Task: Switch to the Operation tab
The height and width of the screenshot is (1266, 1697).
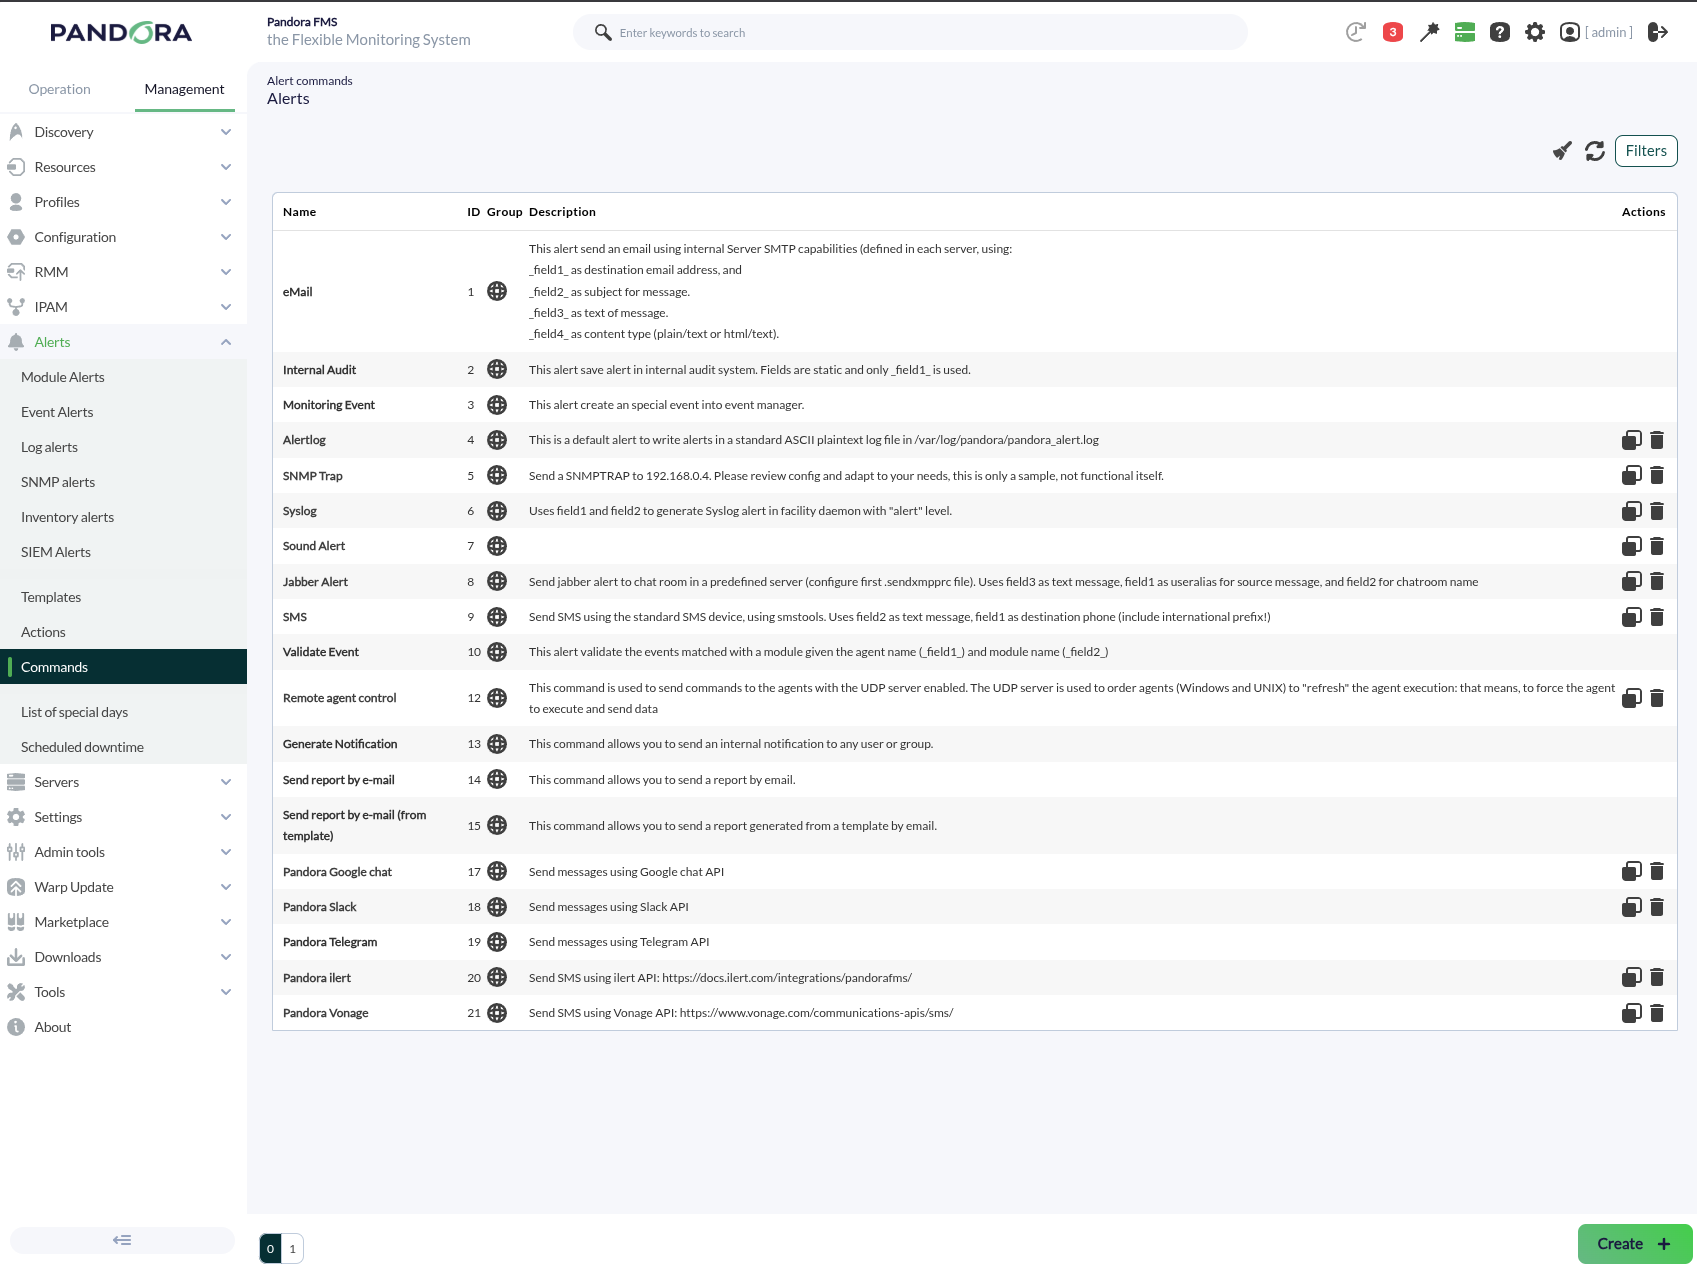Action: tap(60, 89)
